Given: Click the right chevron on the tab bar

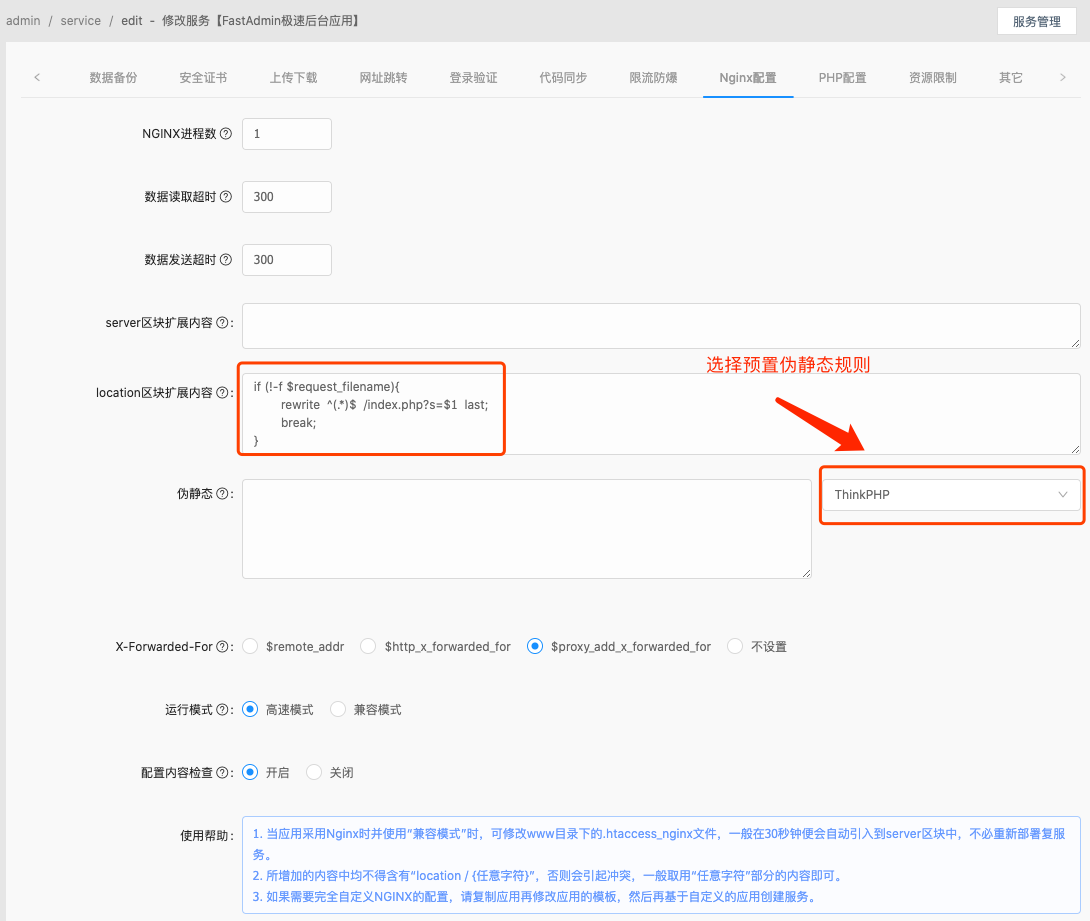Looking at the screenshot, I should pos(1063,76).
